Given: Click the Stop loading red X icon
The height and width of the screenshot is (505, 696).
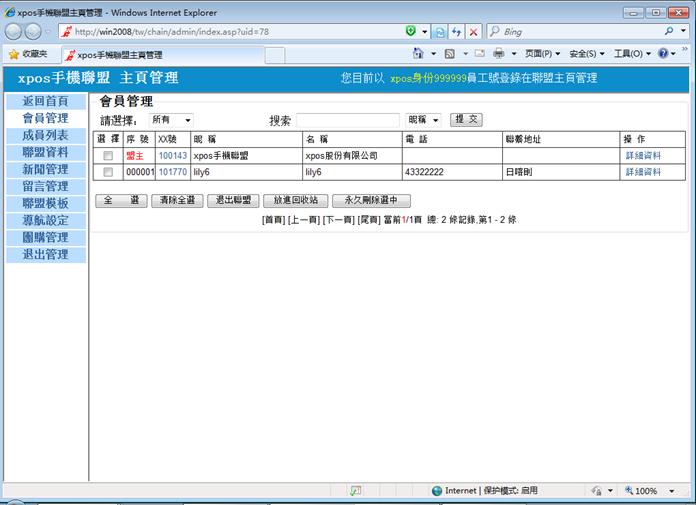Looking at the screenshot, I should pyautogui.click(x=473, y=32).
